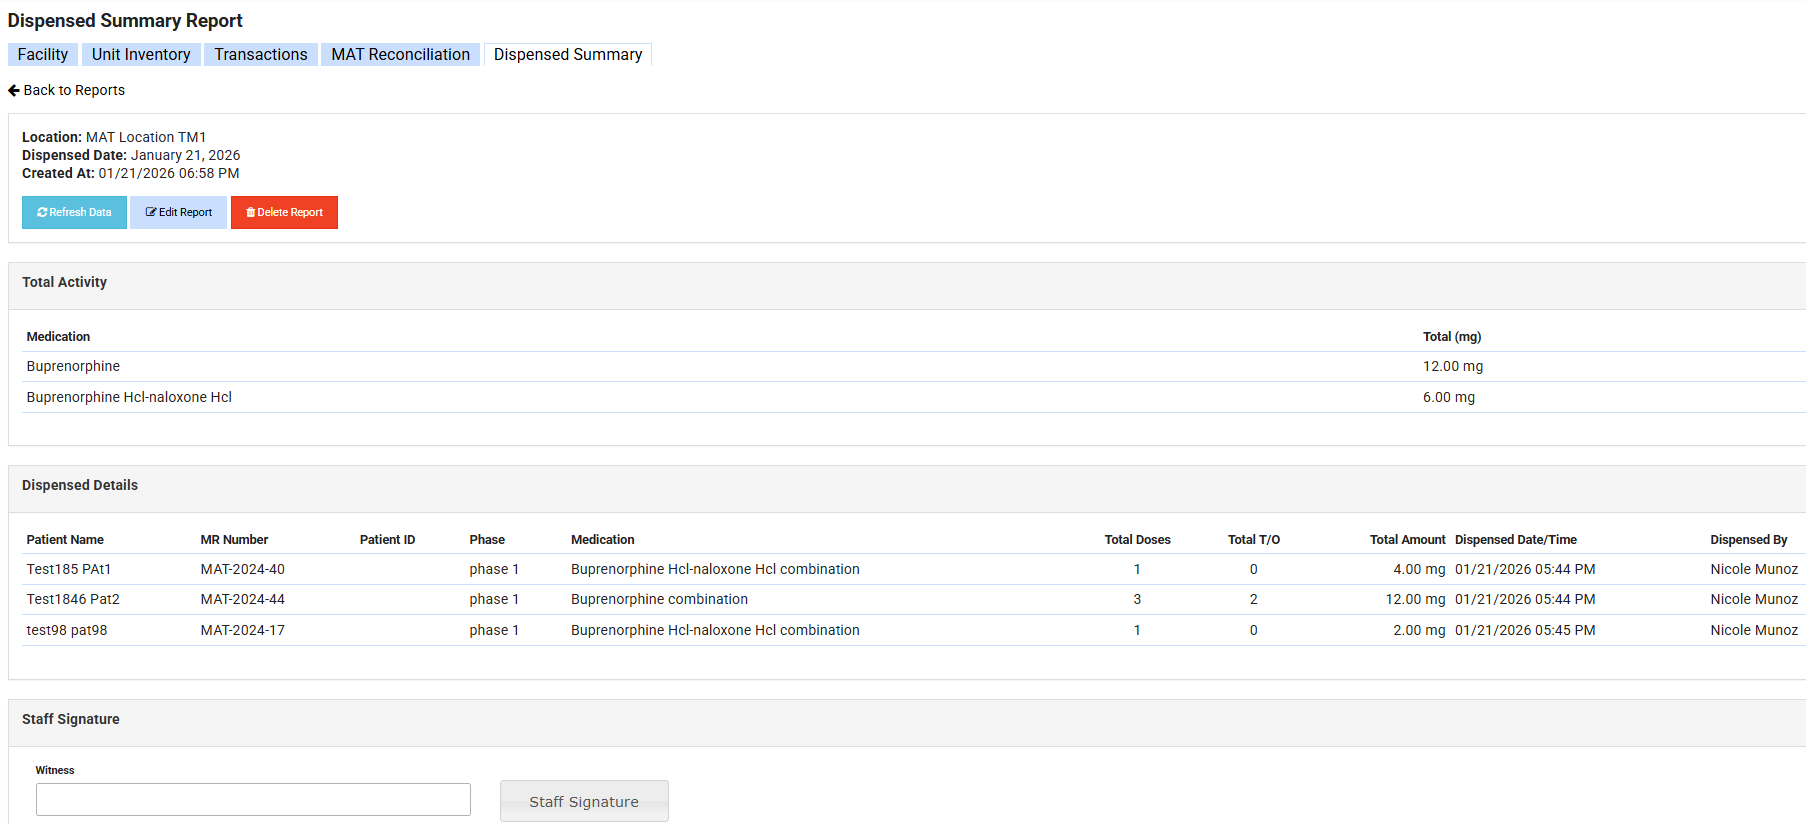Click into the Witness input field
This screenshot has height=824, width=1806.
pyautogui.click(x=253, y=799)
